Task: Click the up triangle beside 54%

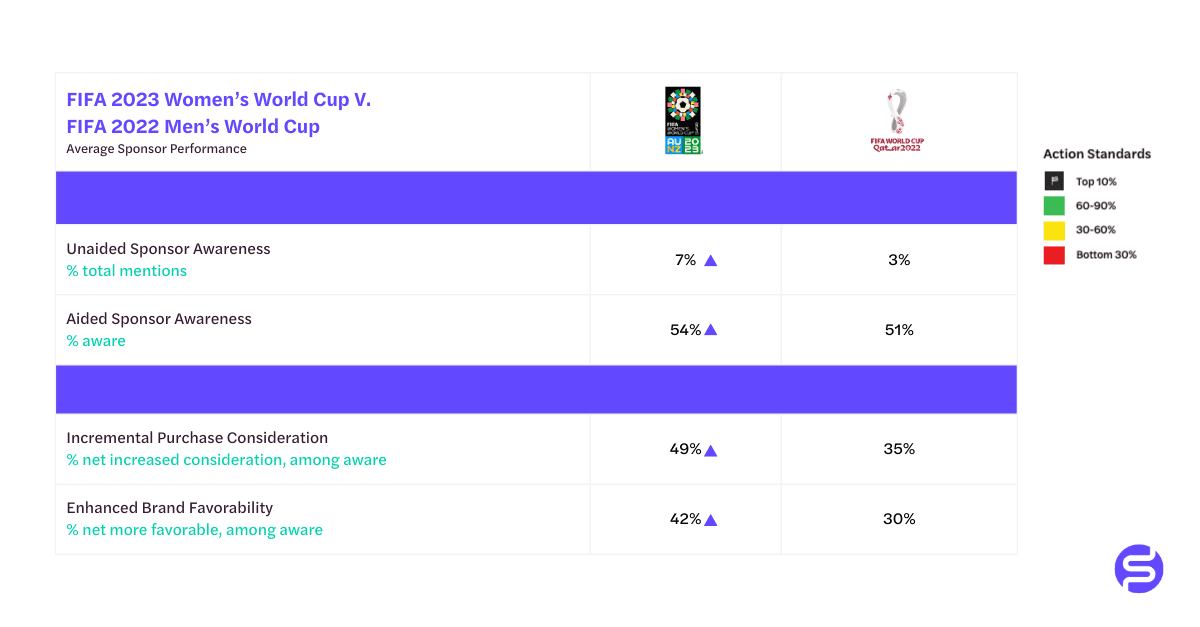Action: pos(711,330)
